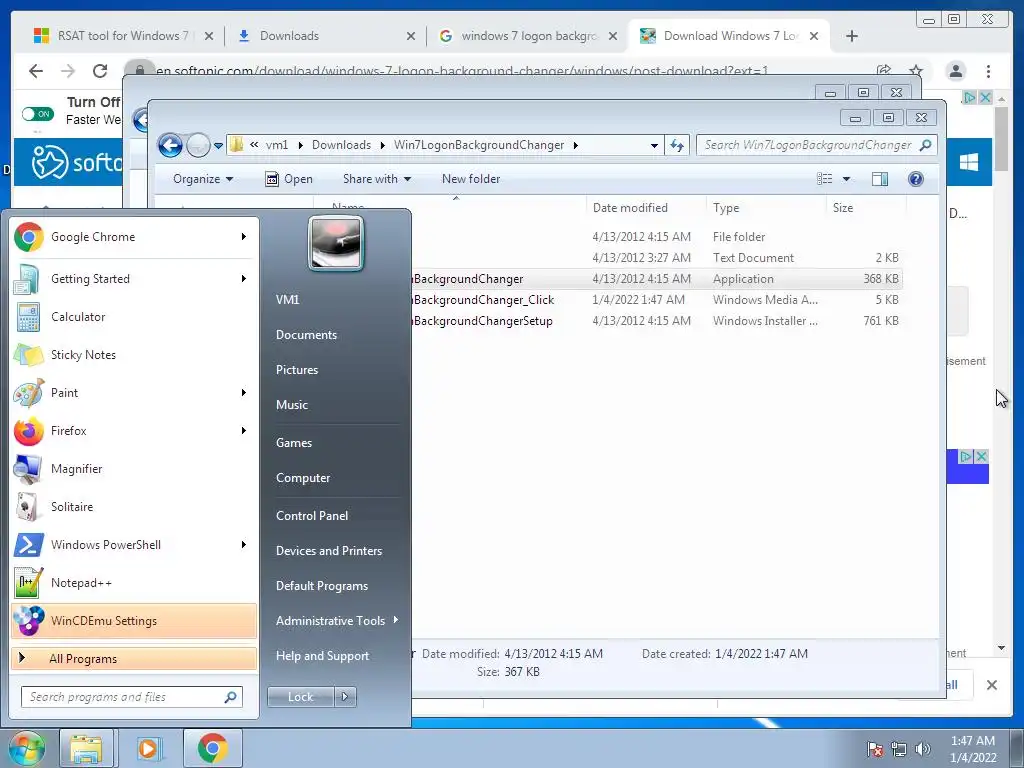Viewport: 1024px width, 768px height.
Task: Toggle the ON switch in webpage ad
Action: click(37, 114)
